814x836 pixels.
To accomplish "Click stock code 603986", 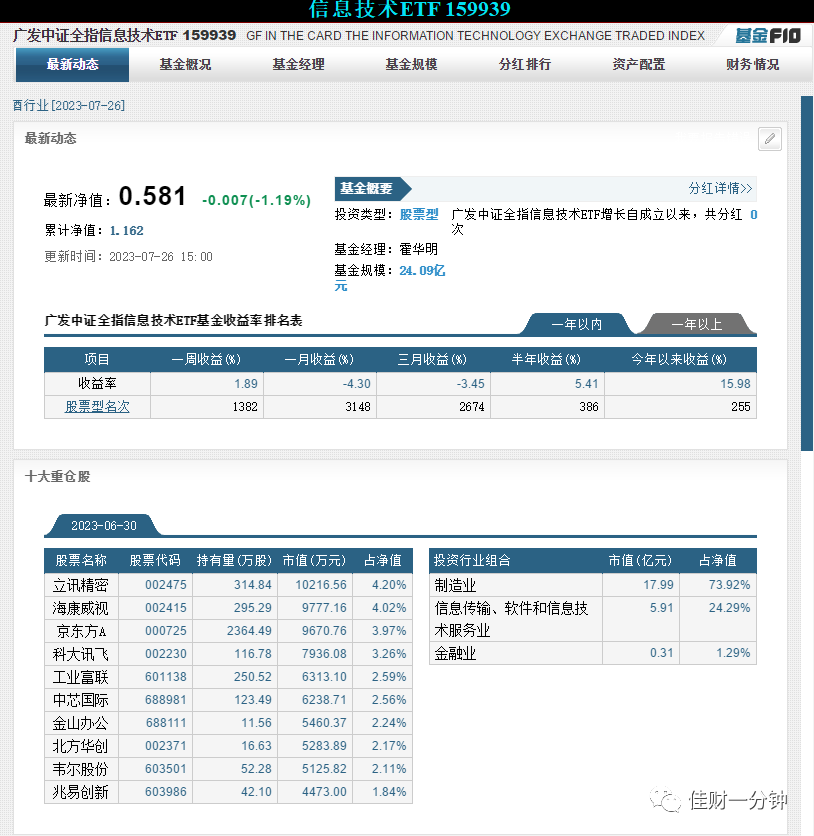I will [166, 792].
